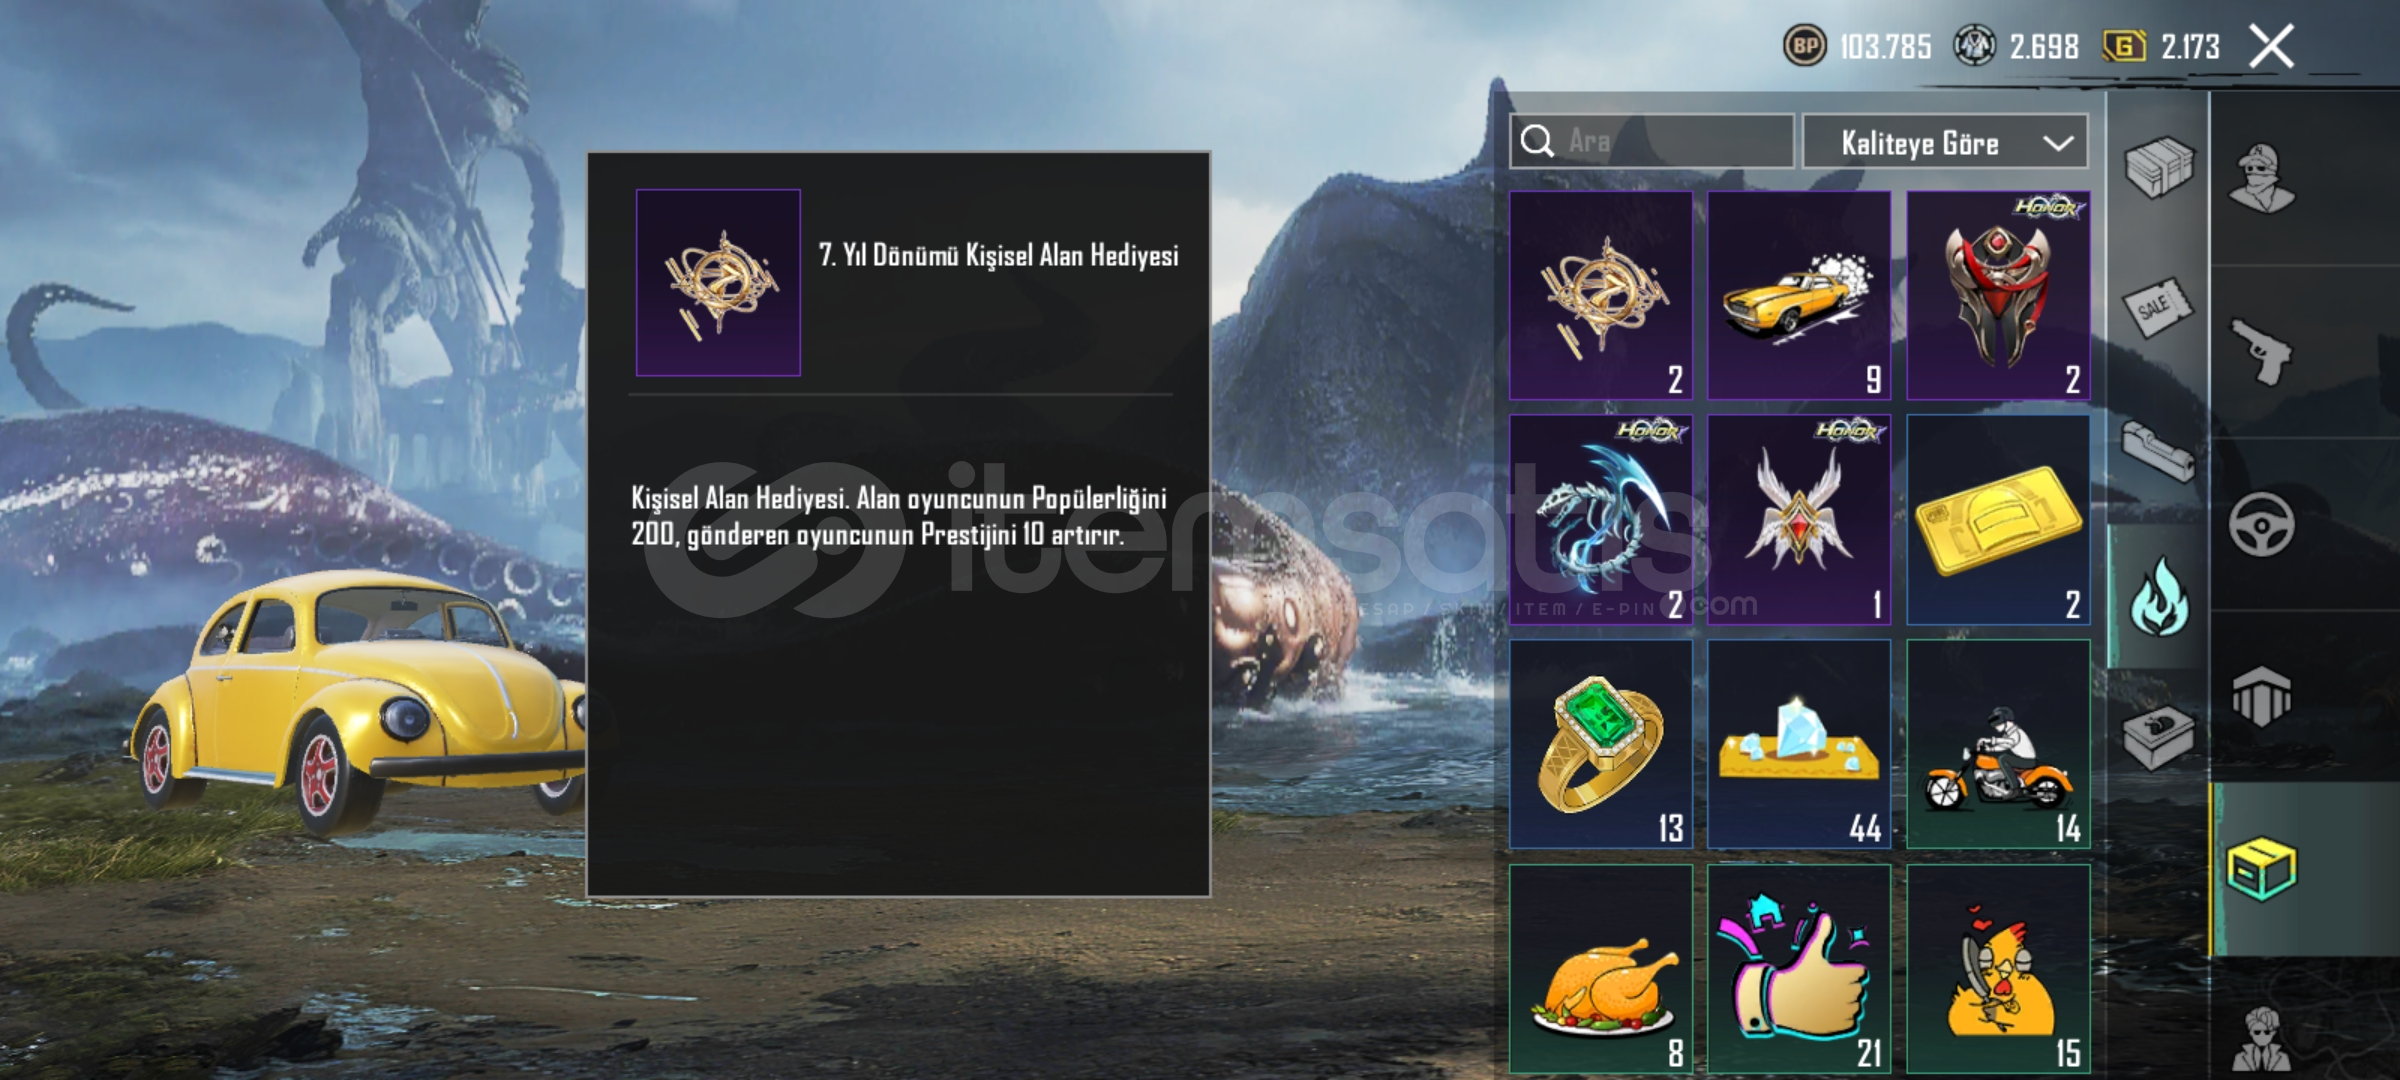The width and height of the screenshot is (2400, 1080).
Task: Focus the Ara search field
Action: click(x=1651, y=141)
